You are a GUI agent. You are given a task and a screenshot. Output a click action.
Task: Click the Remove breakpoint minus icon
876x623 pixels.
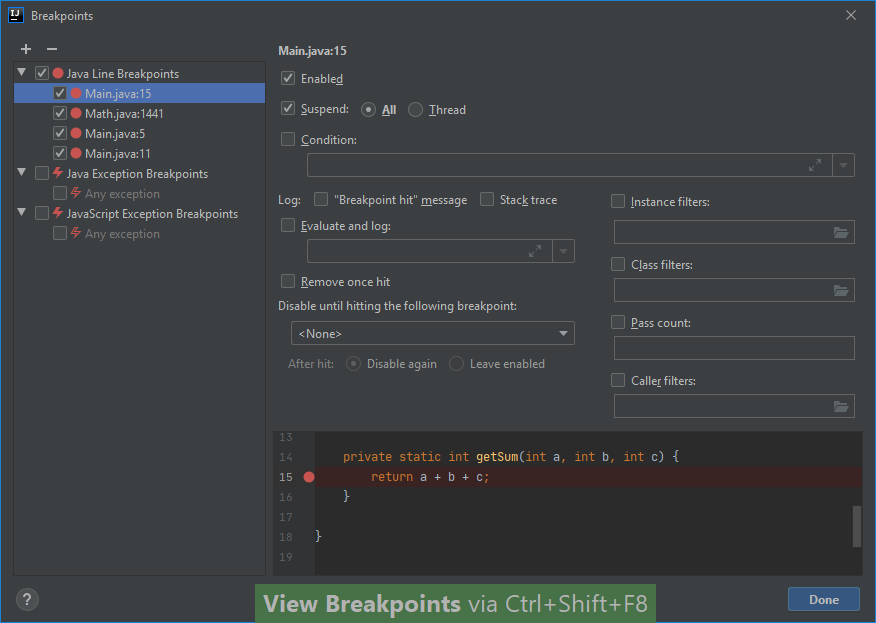point(52,49)
